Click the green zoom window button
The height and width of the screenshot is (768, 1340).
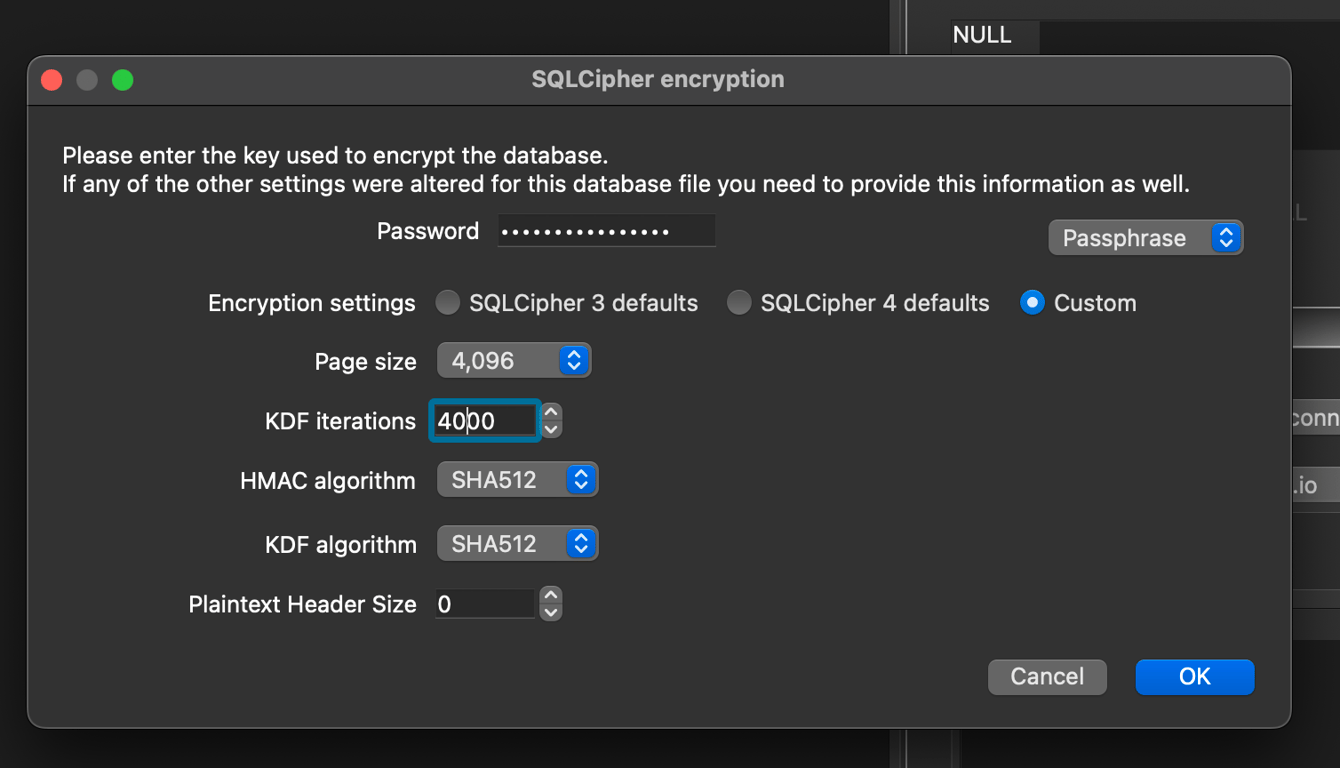[123, 80]
